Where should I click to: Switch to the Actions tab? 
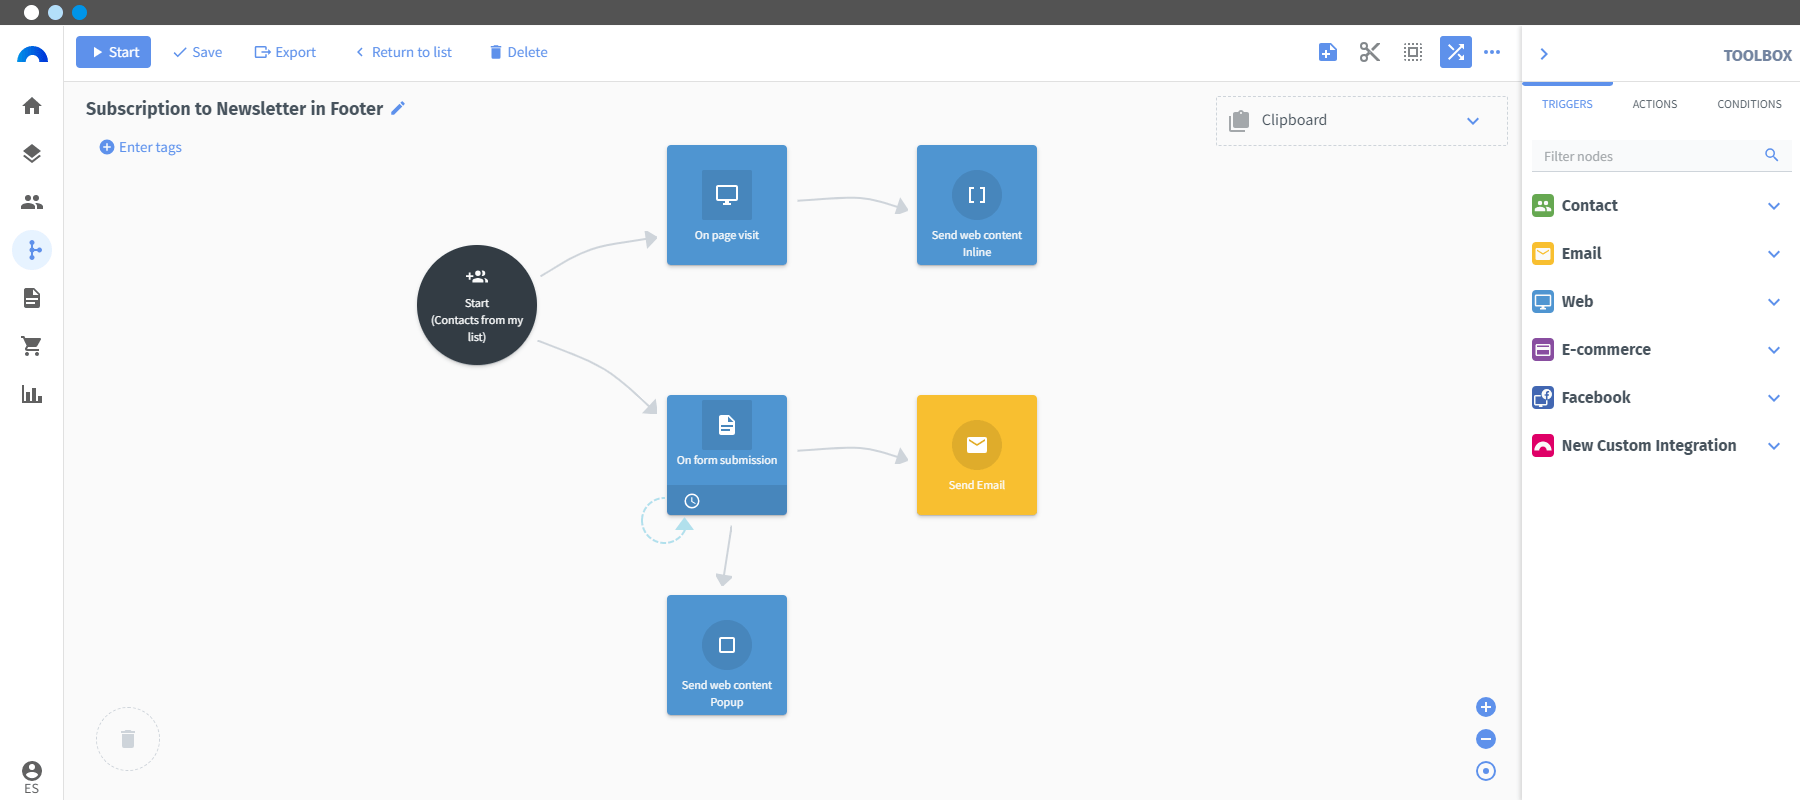point(1655,104)
